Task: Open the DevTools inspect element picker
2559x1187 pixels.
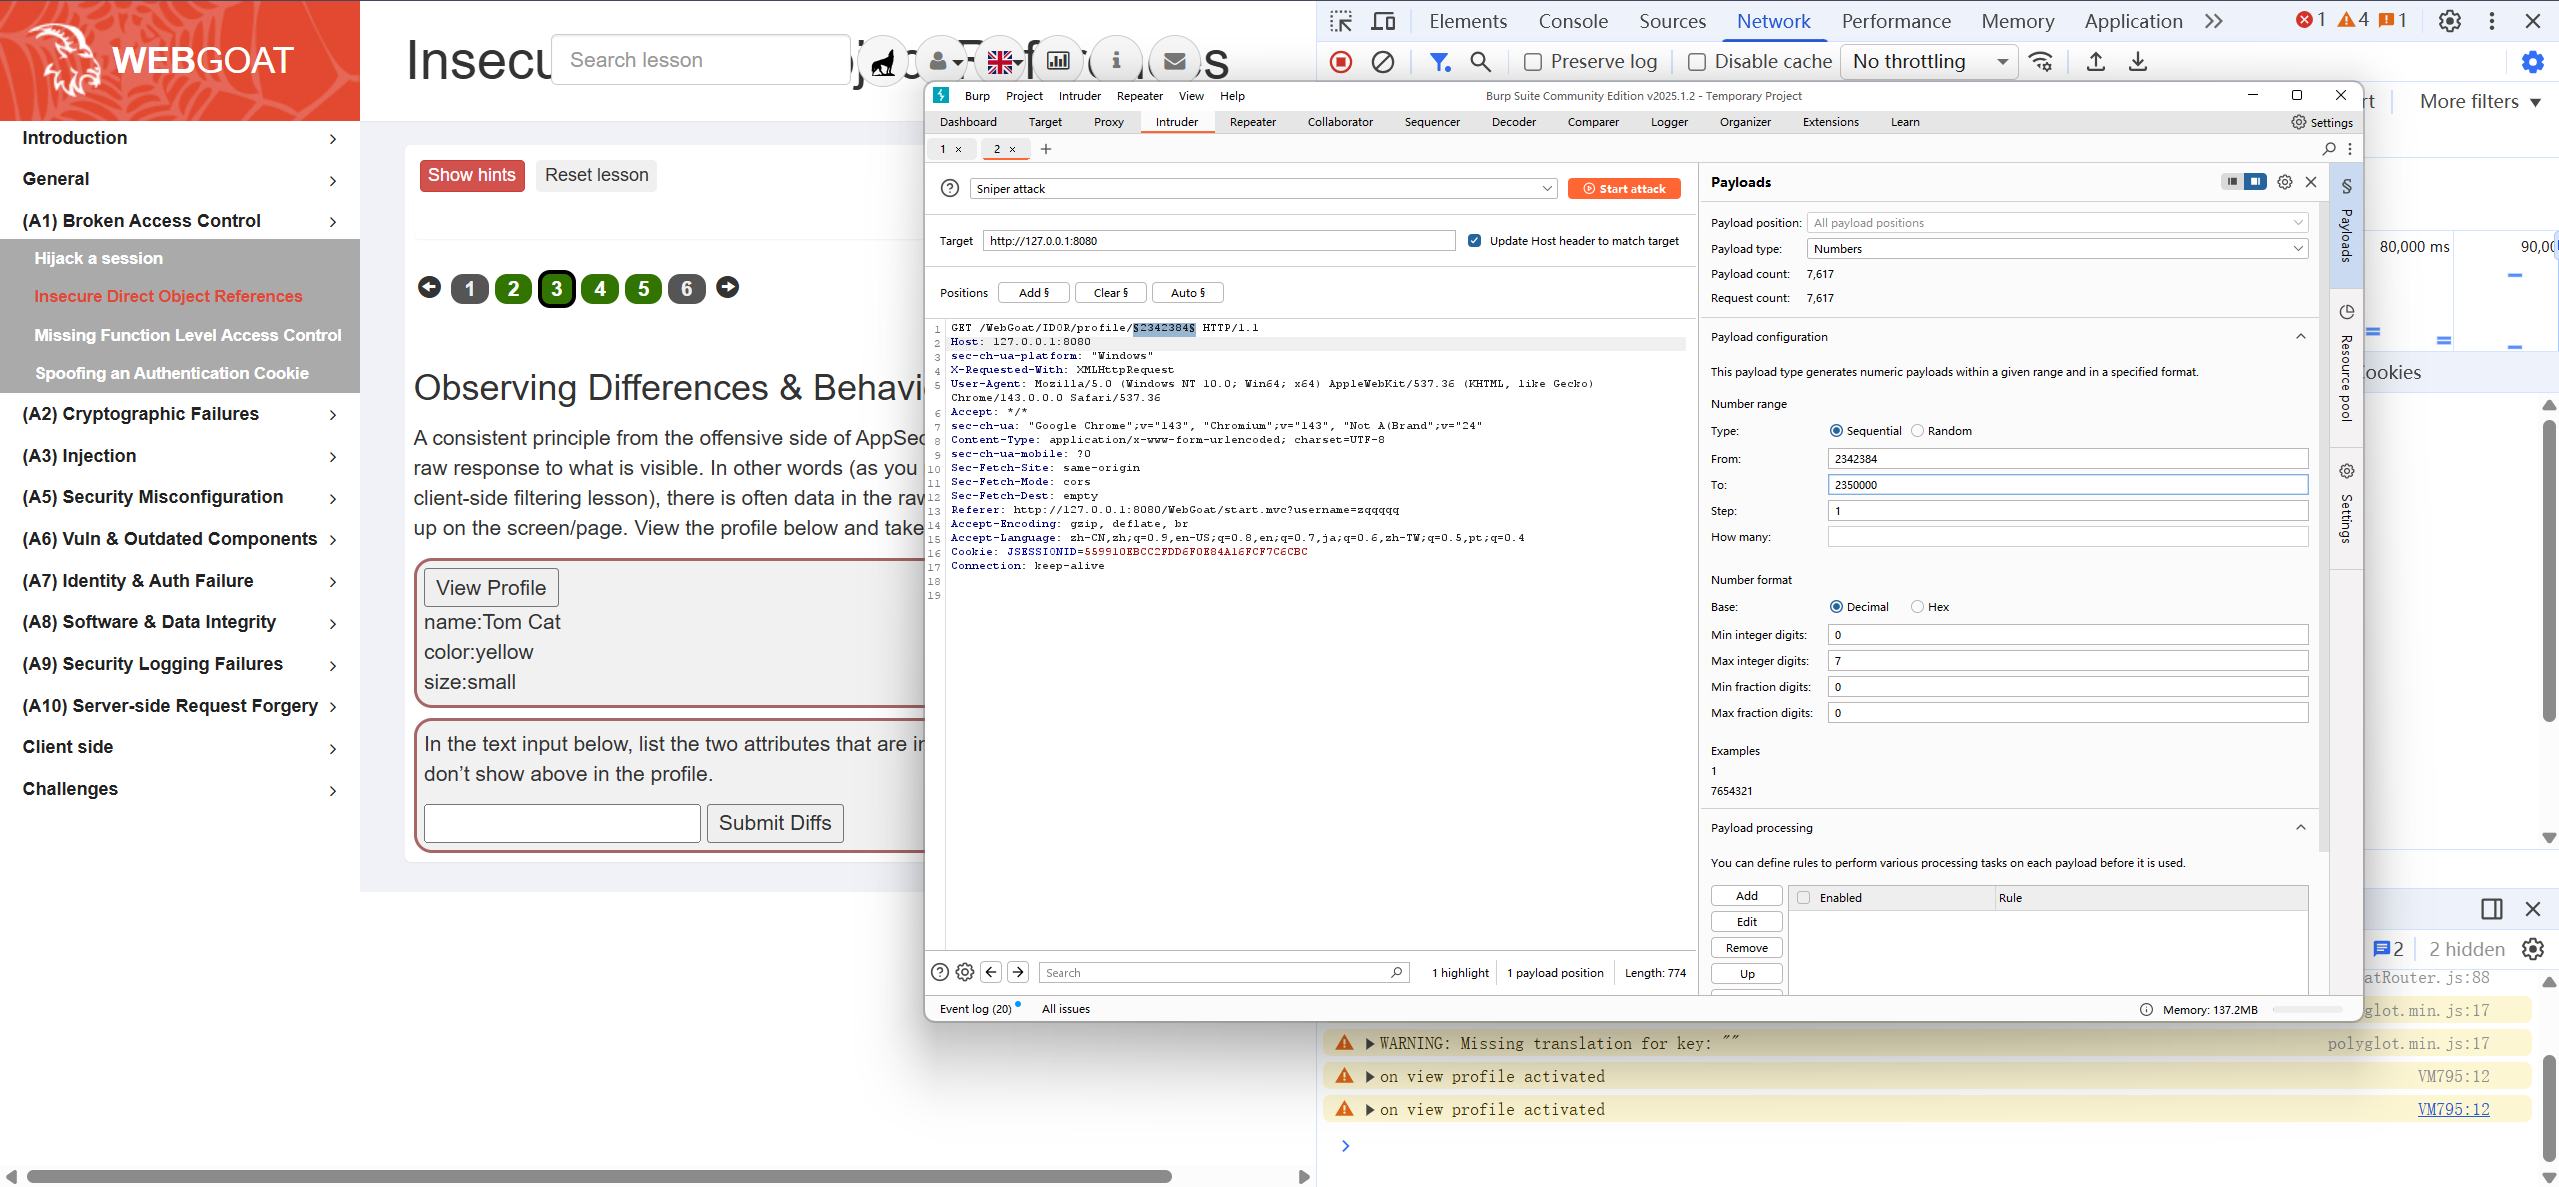Action: pyautogui.click(x=1341, y=21)
